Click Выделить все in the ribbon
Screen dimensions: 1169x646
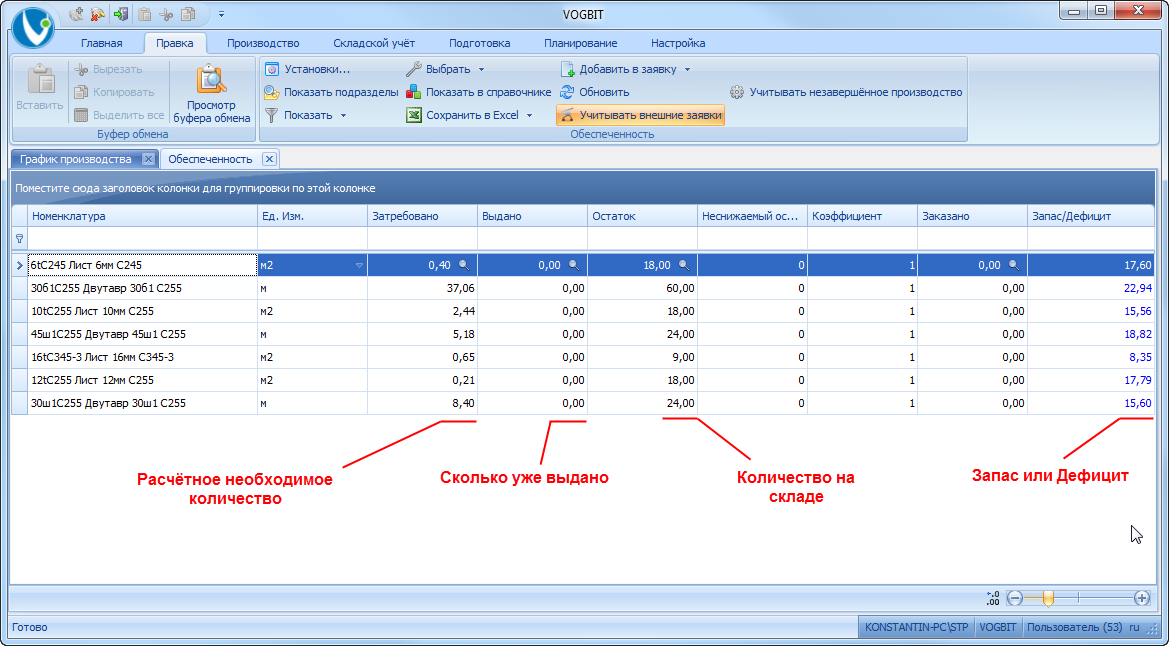pos(119,116)
